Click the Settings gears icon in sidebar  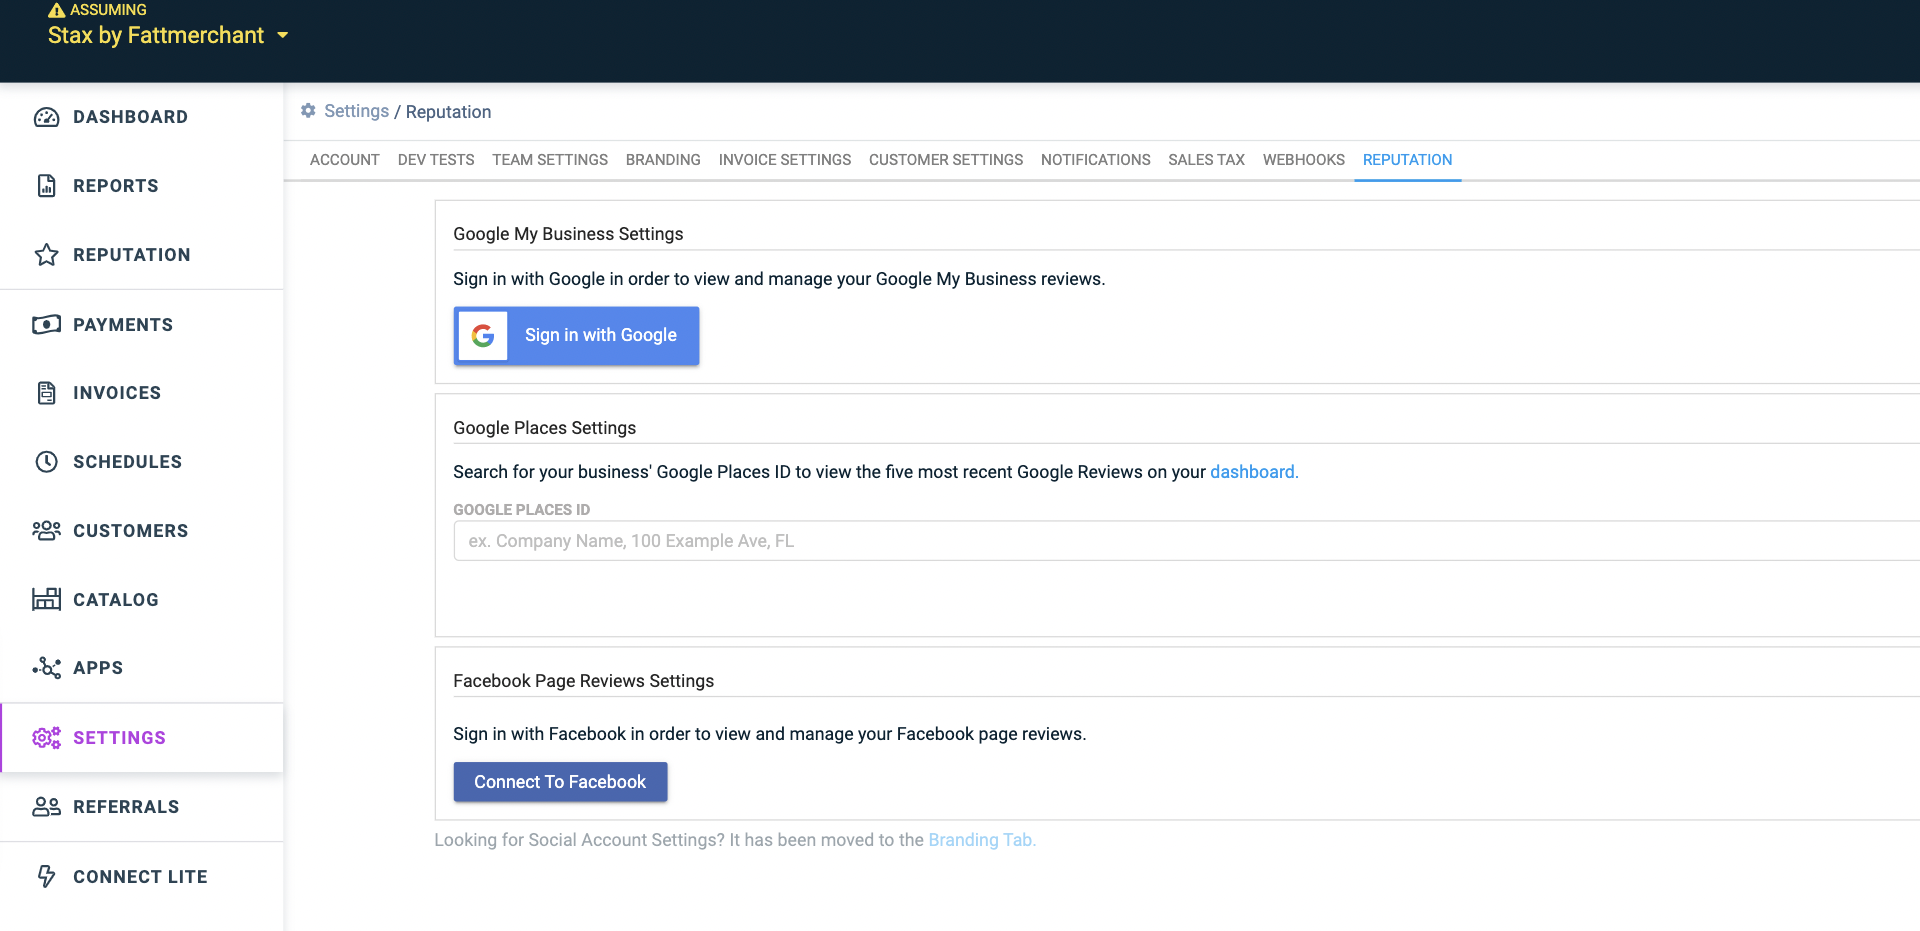pos(46,738)
